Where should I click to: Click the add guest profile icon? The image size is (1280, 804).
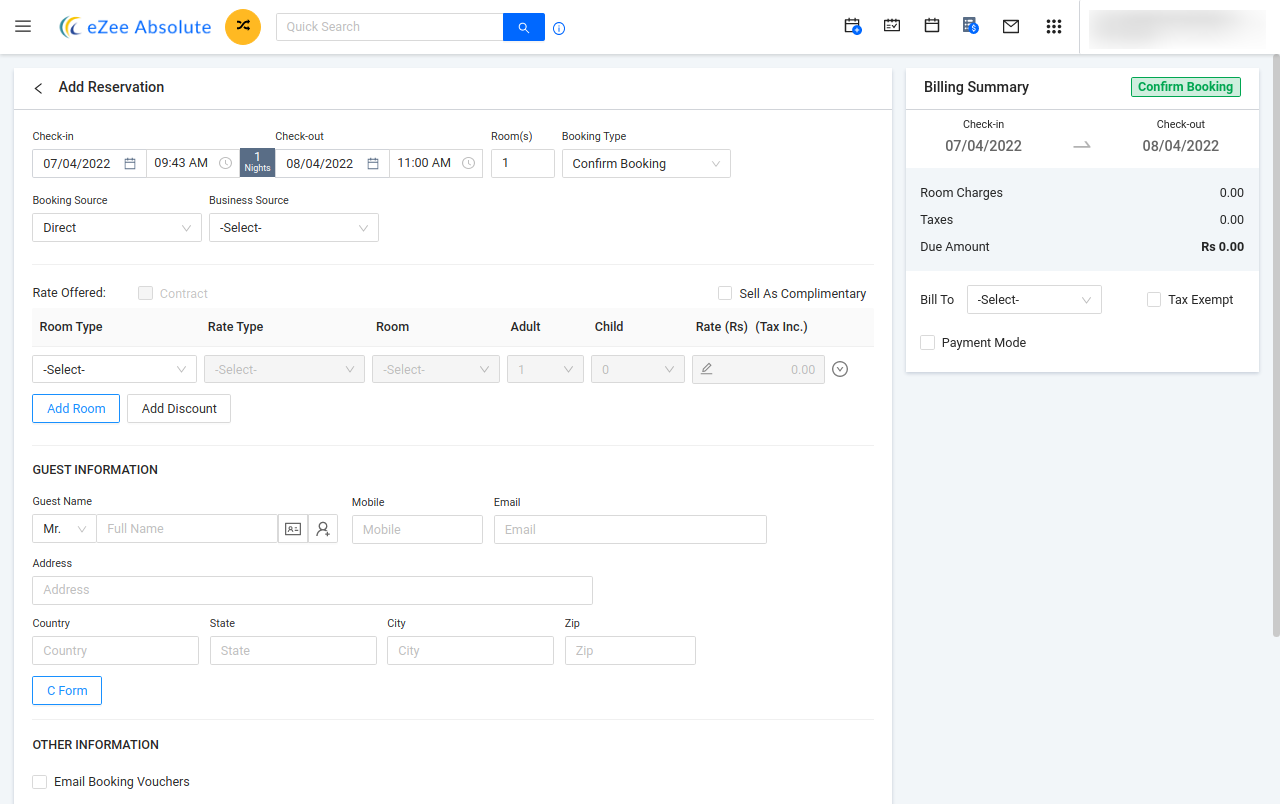(x=322, y=528)
